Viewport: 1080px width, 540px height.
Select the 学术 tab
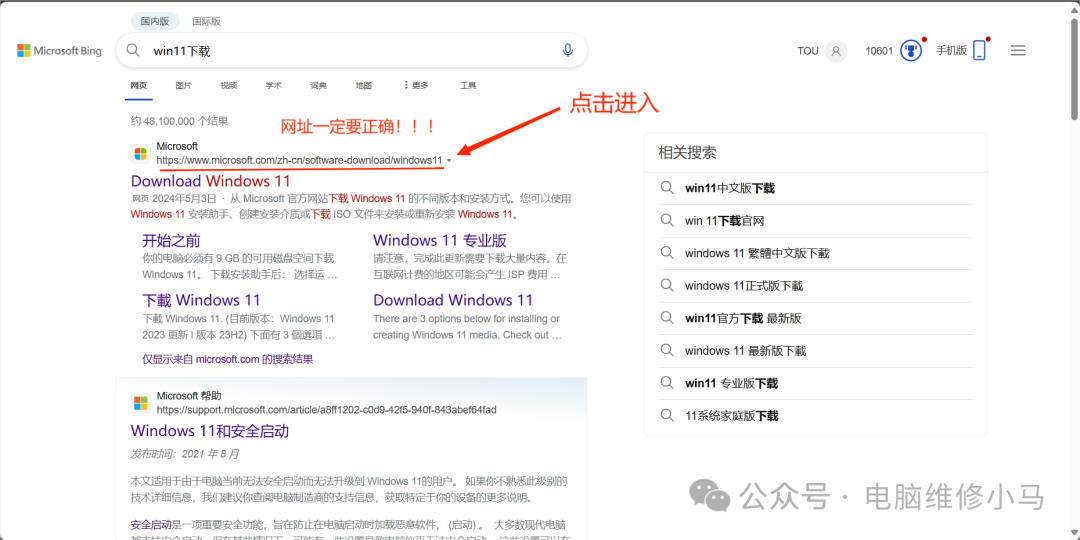(x=273, y=85)
